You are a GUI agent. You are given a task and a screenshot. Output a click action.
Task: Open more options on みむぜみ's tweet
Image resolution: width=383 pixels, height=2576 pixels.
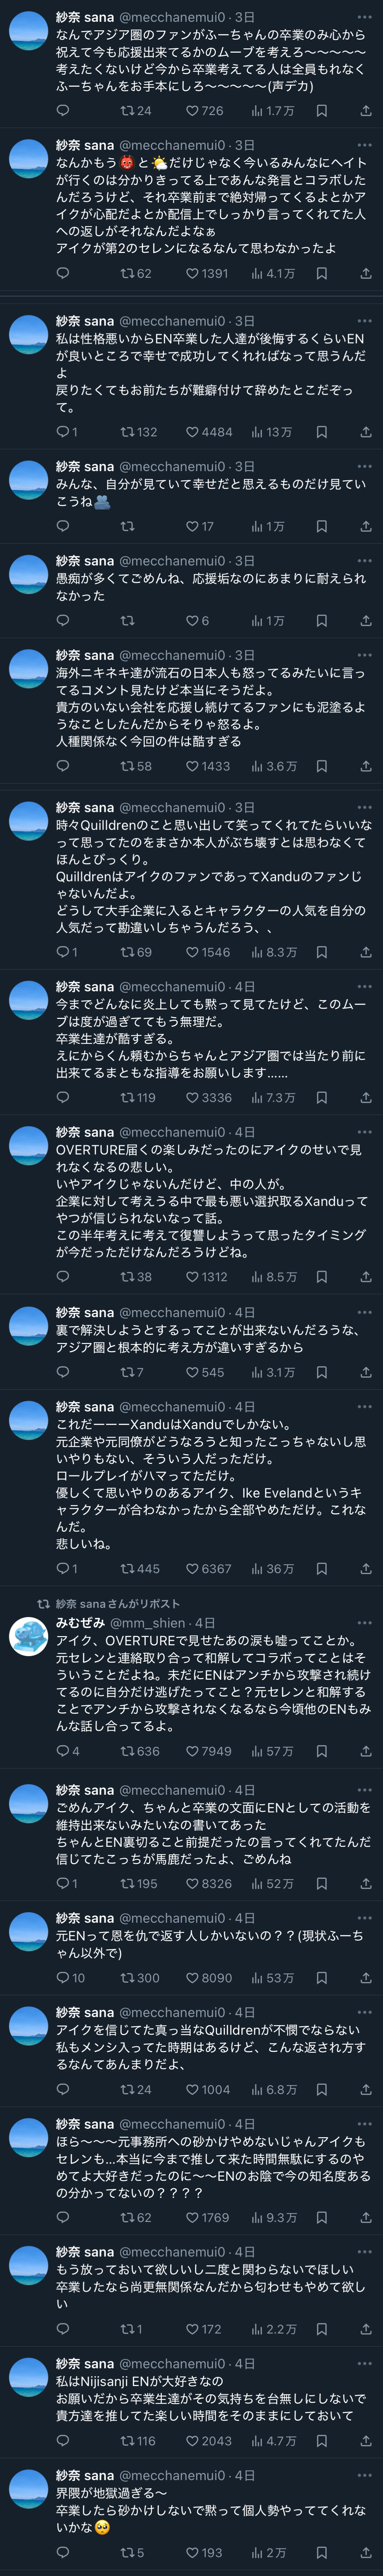click(x=364, y=1623)
